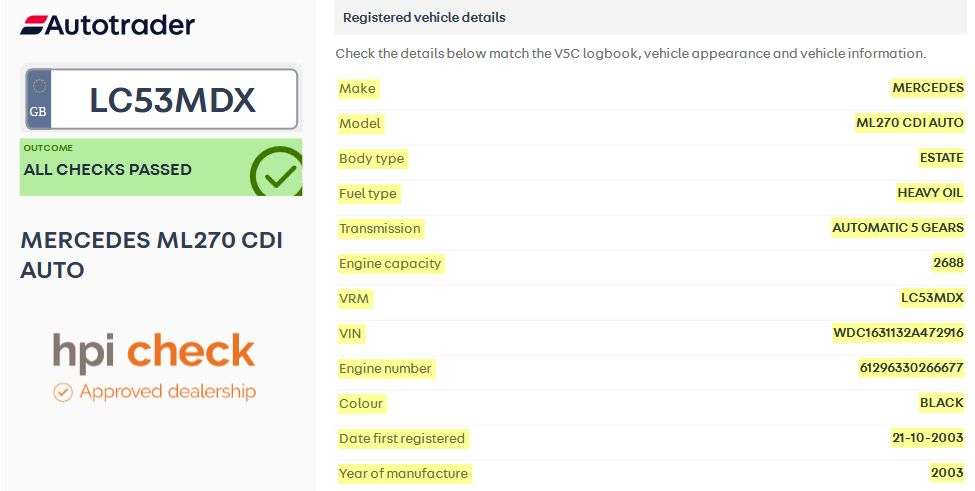Click the Approved dealership tick icon
The width and height of the screenshot is (975, 491).
click(63, 392)
